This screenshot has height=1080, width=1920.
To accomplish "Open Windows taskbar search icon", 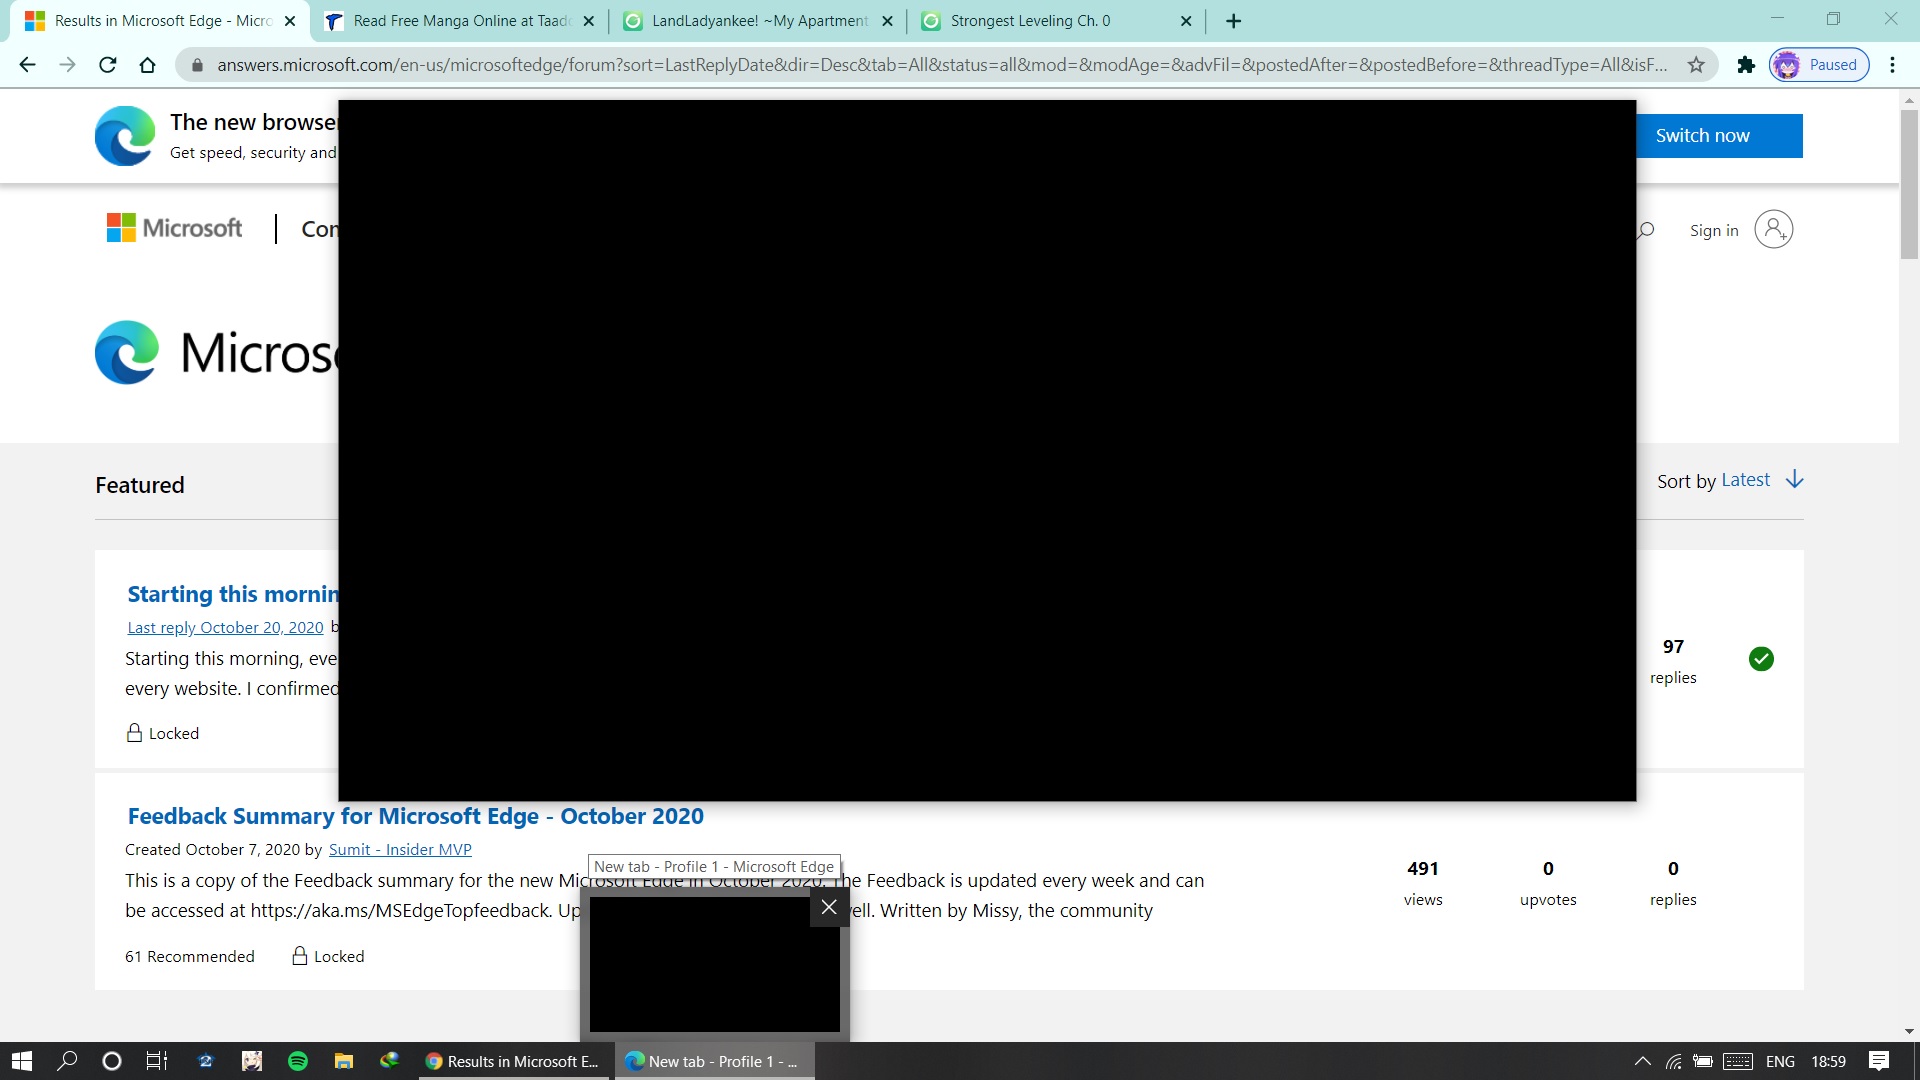I will coord(67,1061).
